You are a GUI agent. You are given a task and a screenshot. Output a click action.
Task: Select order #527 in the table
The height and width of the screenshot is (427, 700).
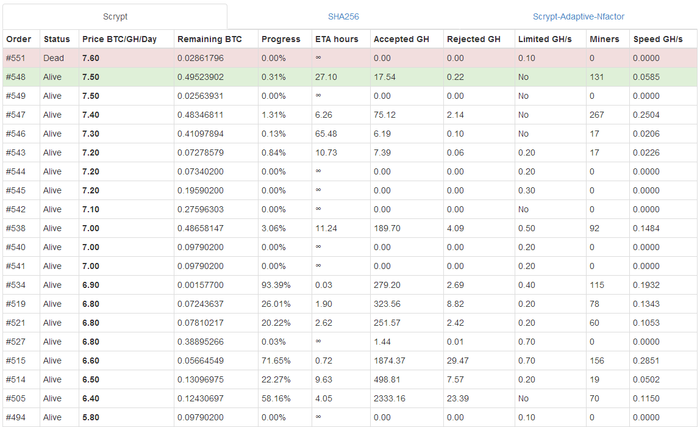pos(350,342)
